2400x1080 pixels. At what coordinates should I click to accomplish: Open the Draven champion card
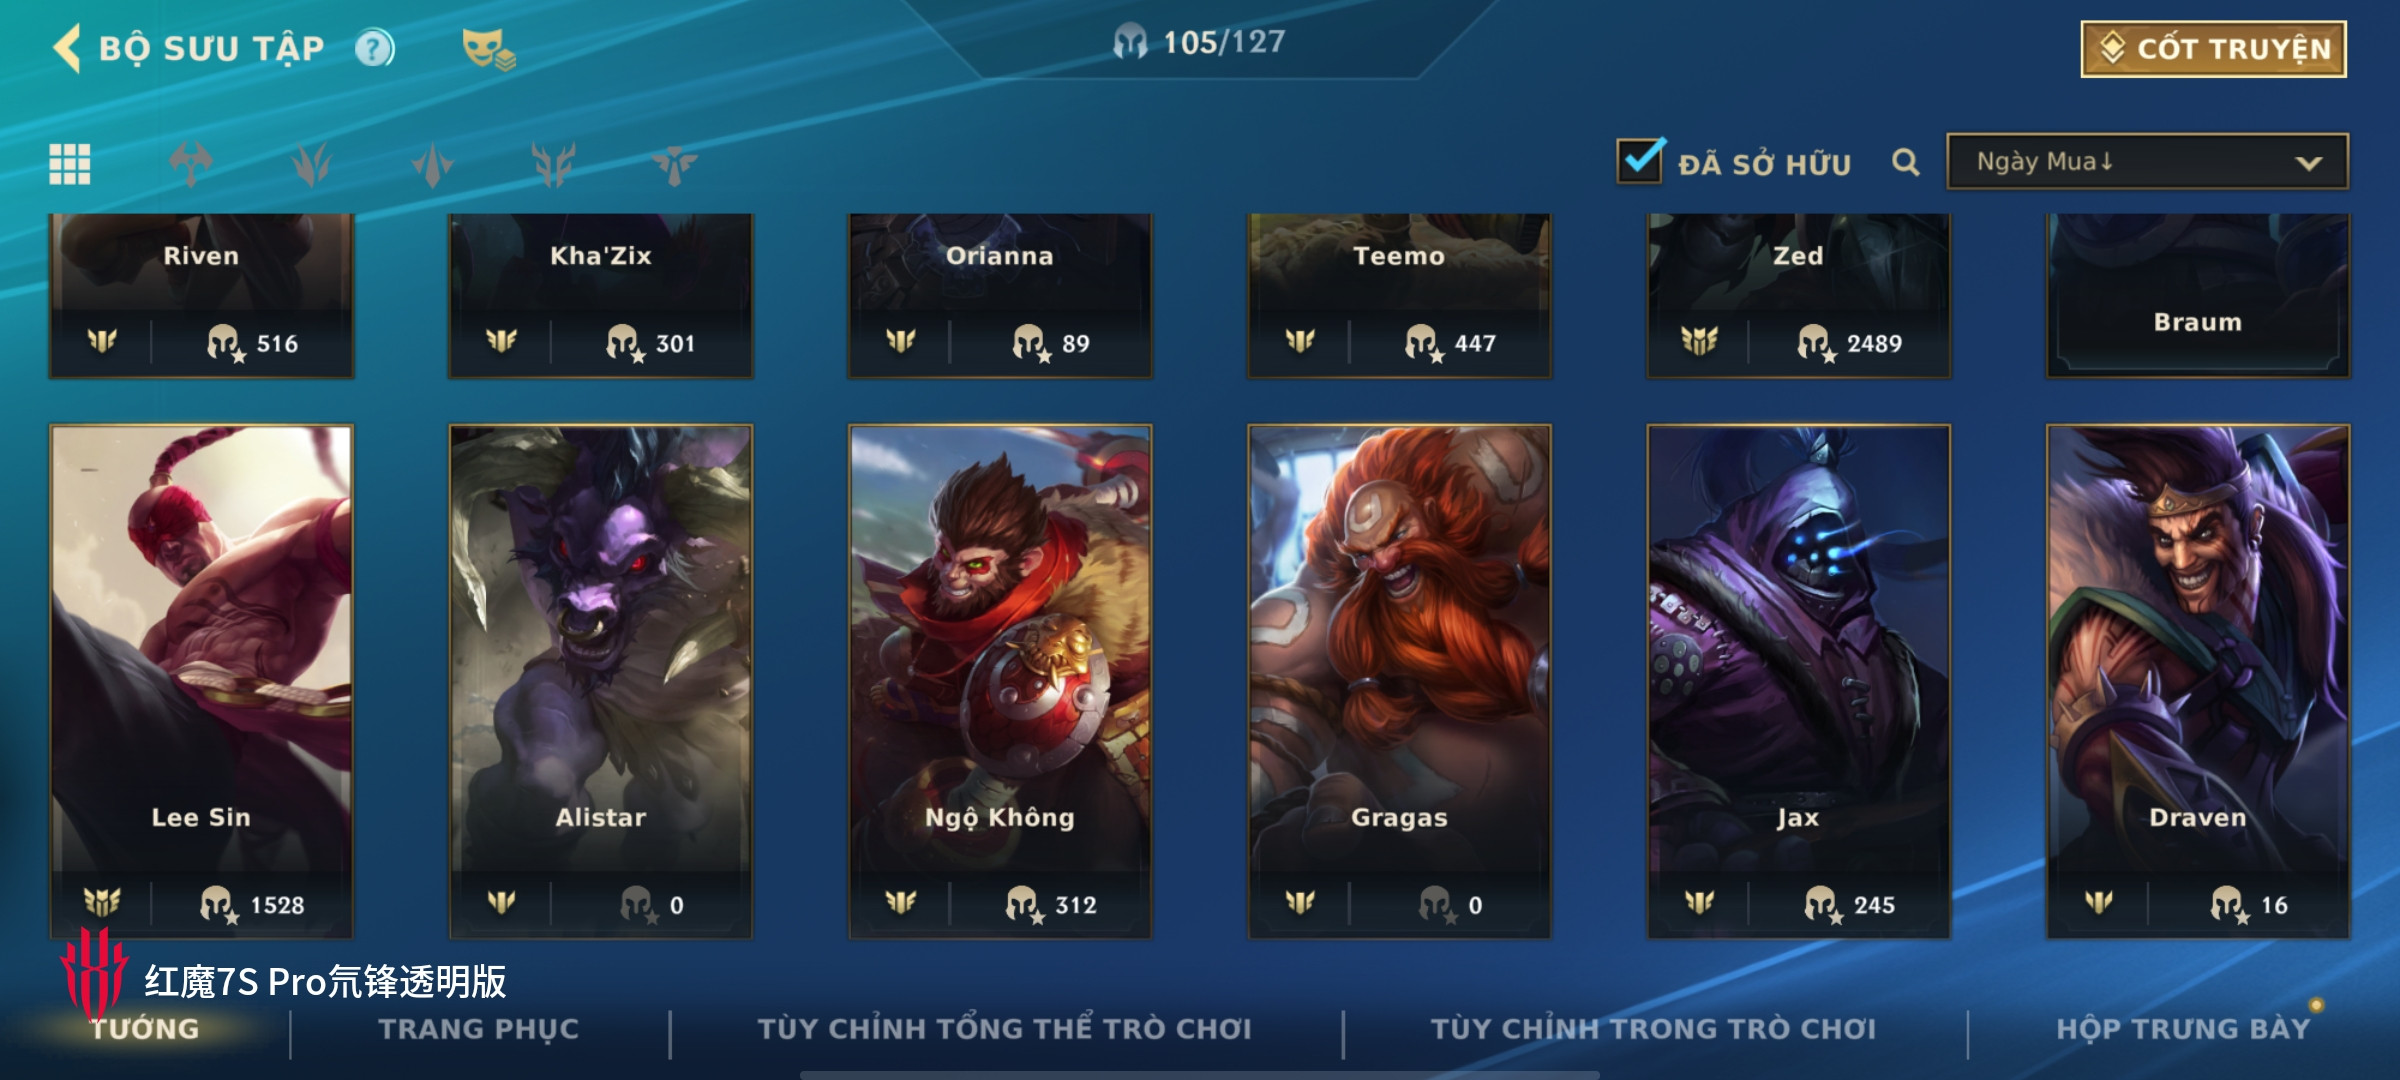[x=2198, y=682]
